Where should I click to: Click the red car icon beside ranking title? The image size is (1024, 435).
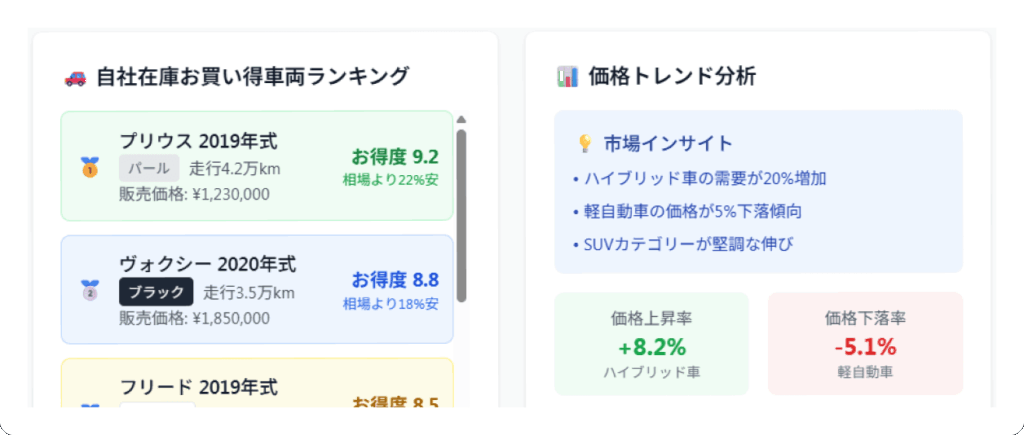pos(75,77)
